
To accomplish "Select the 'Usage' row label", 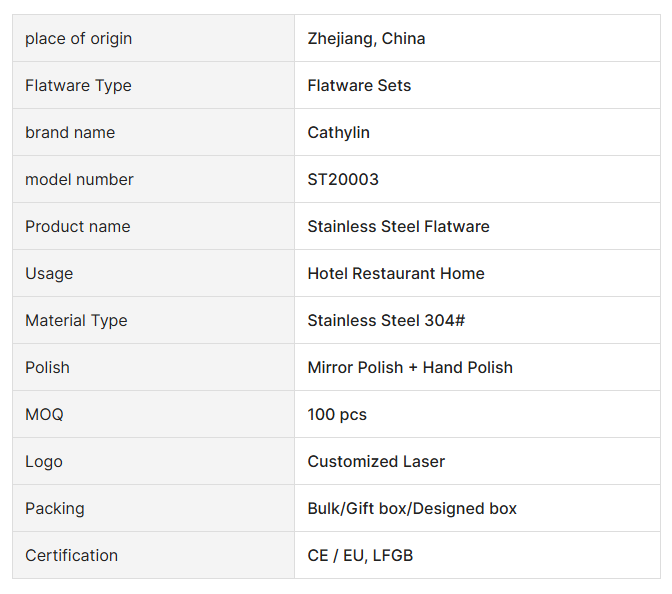I will [49, 274].
